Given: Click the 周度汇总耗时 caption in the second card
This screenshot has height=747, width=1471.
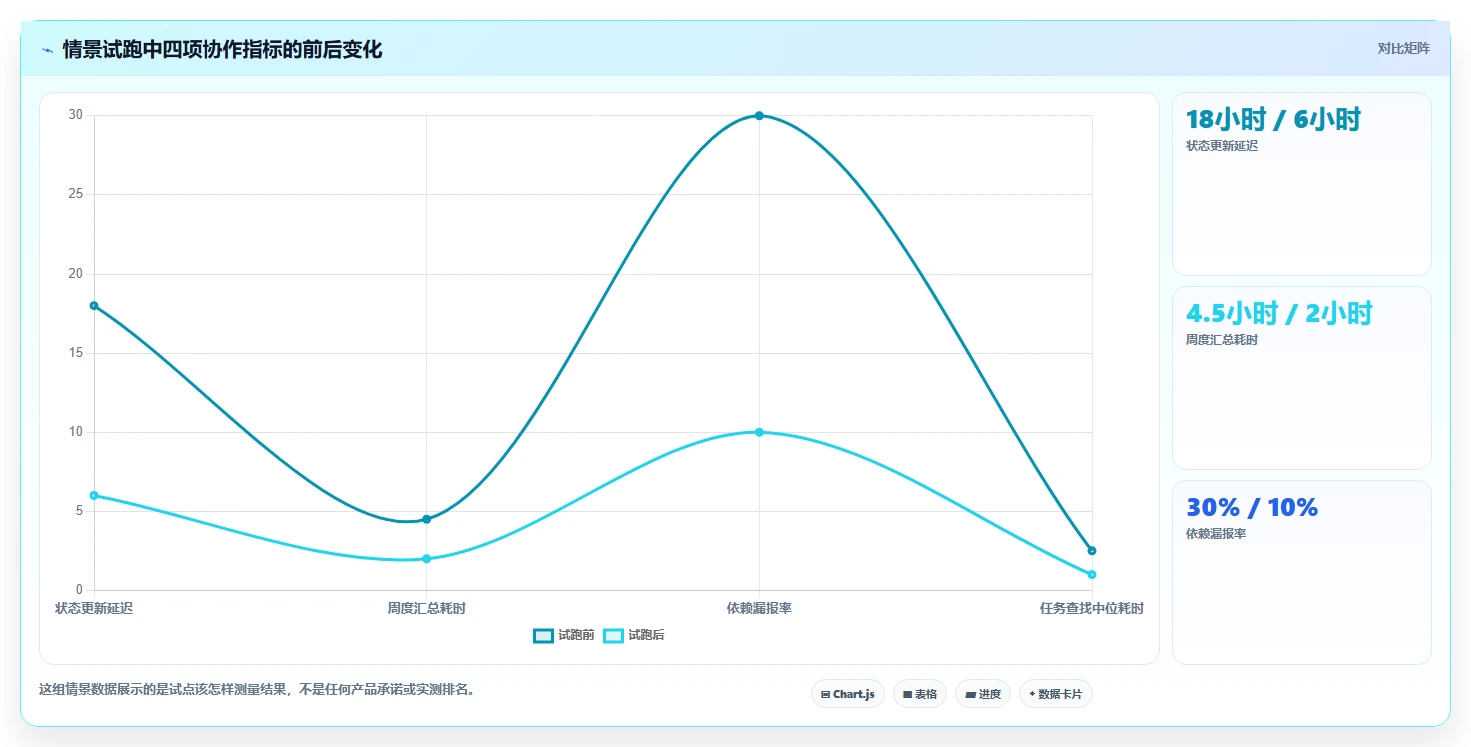Looking at the screenshot, I should click(1222, 340).
